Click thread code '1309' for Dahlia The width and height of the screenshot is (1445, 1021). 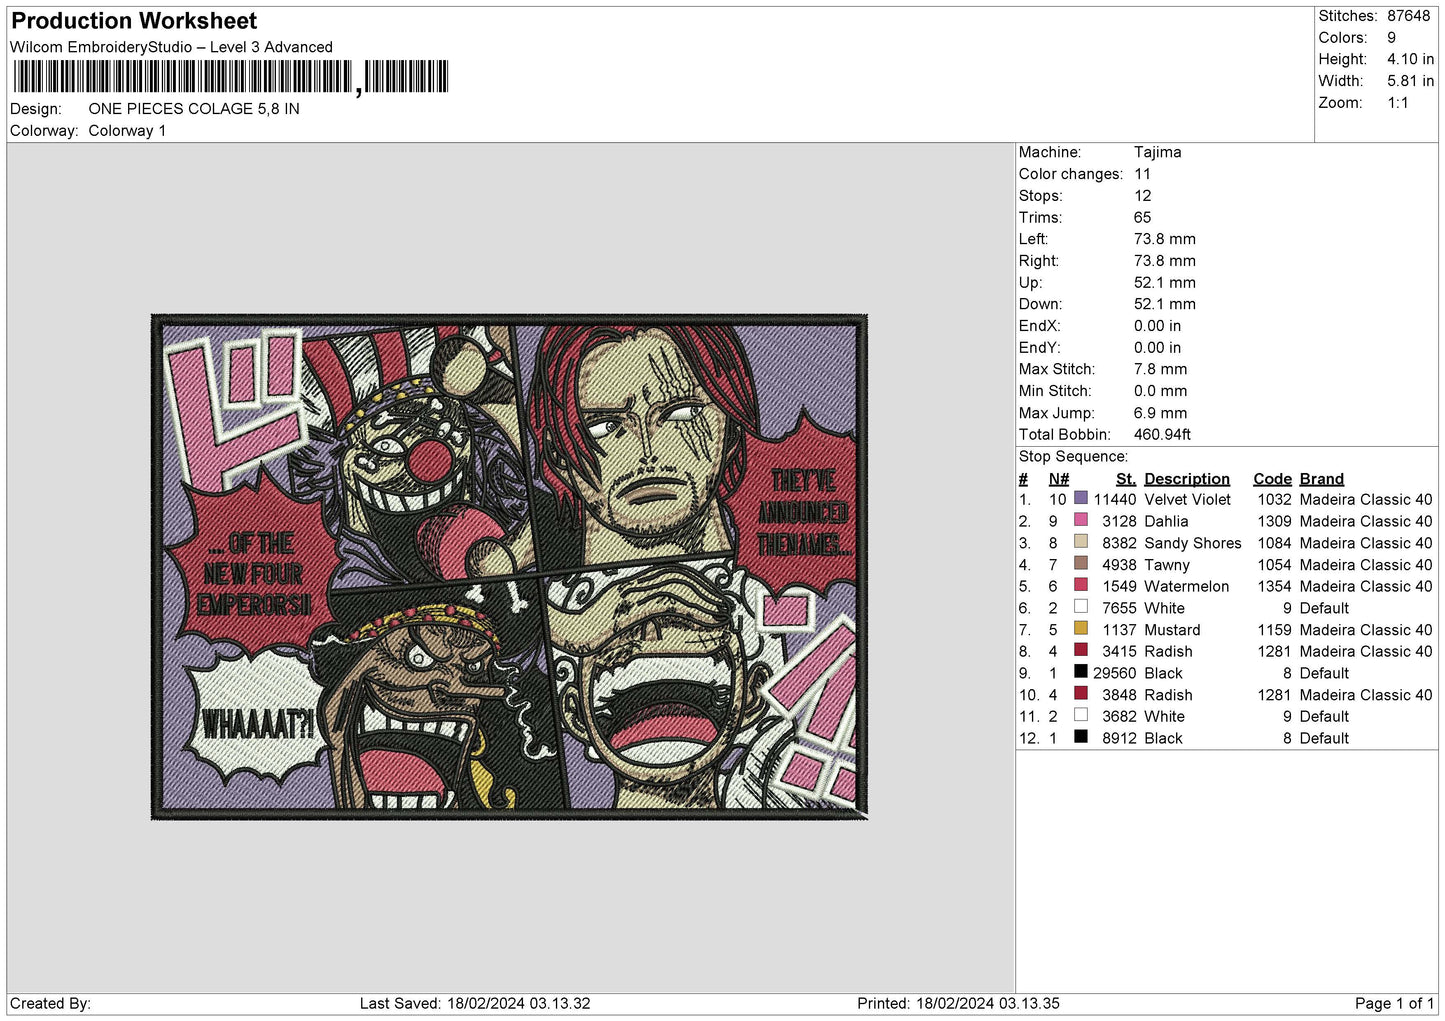[1275, 521]
